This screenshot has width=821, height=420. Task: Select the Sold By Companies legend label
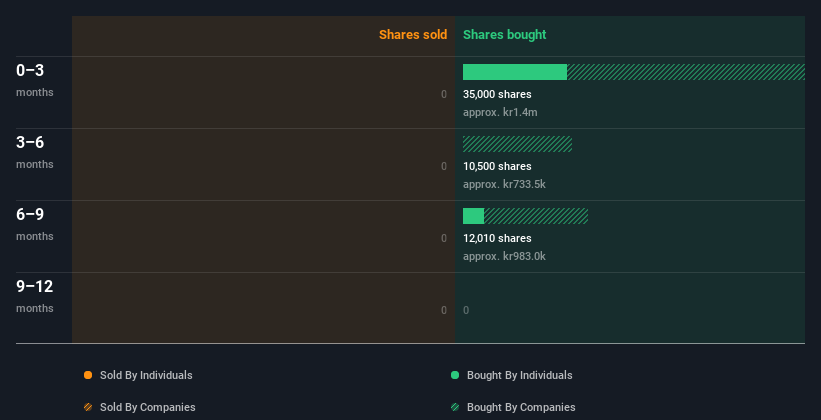pos(148,407)
